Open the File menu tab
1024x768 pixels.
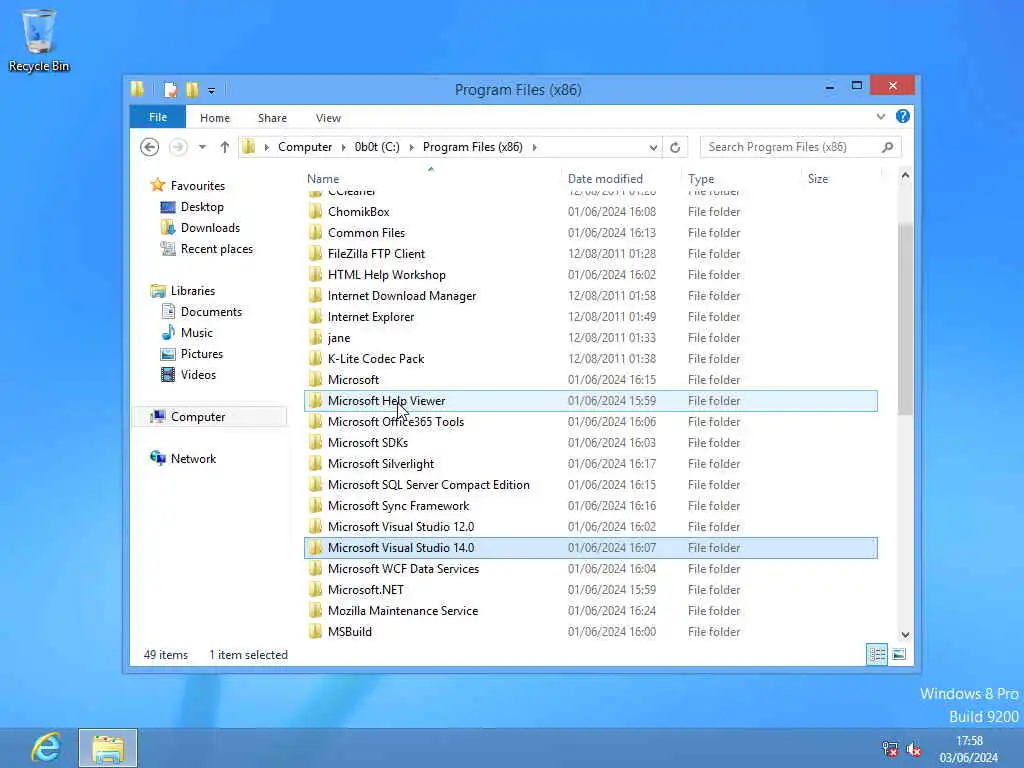[x=157, y=118]
